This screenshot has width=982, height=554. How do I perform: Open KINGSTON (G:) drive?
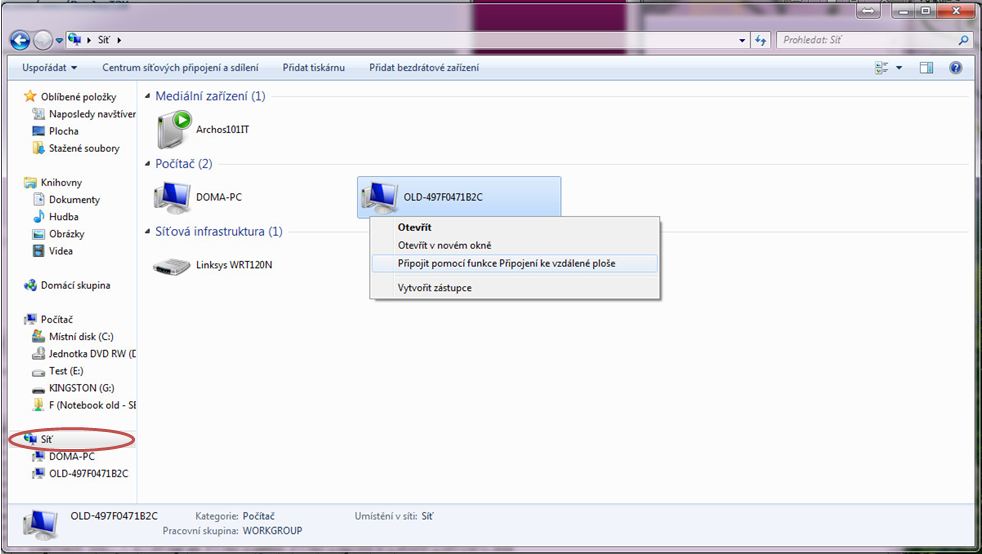coord(73,388)
